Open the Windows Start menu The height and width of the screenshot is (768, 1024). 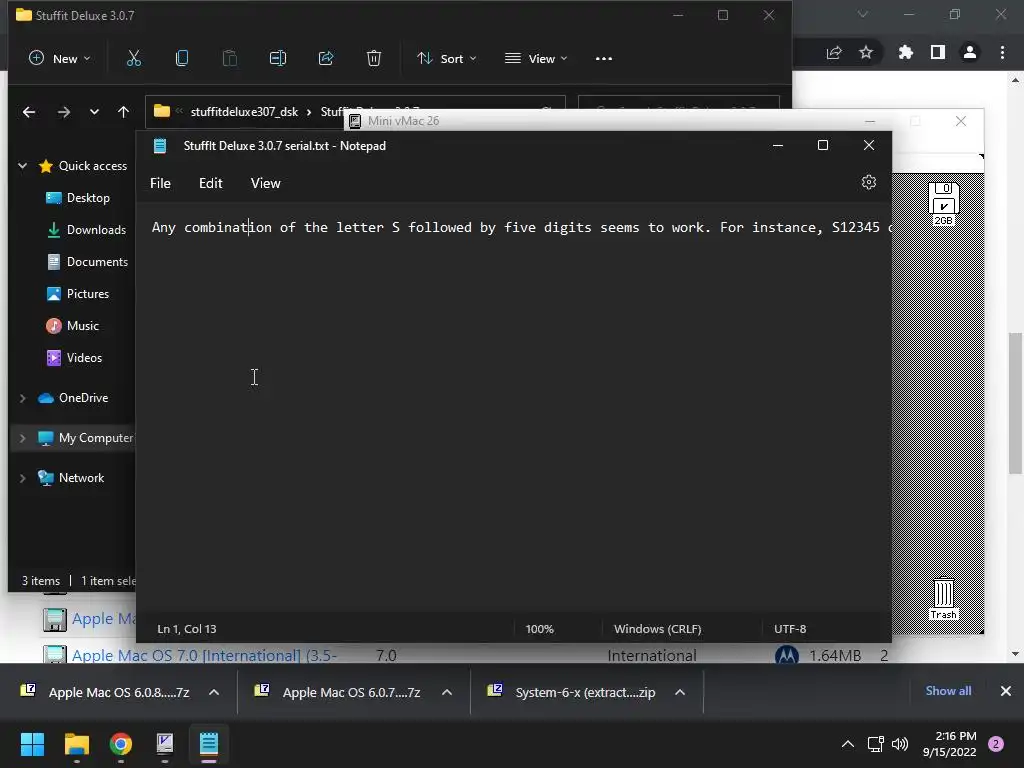click(32, 744)
